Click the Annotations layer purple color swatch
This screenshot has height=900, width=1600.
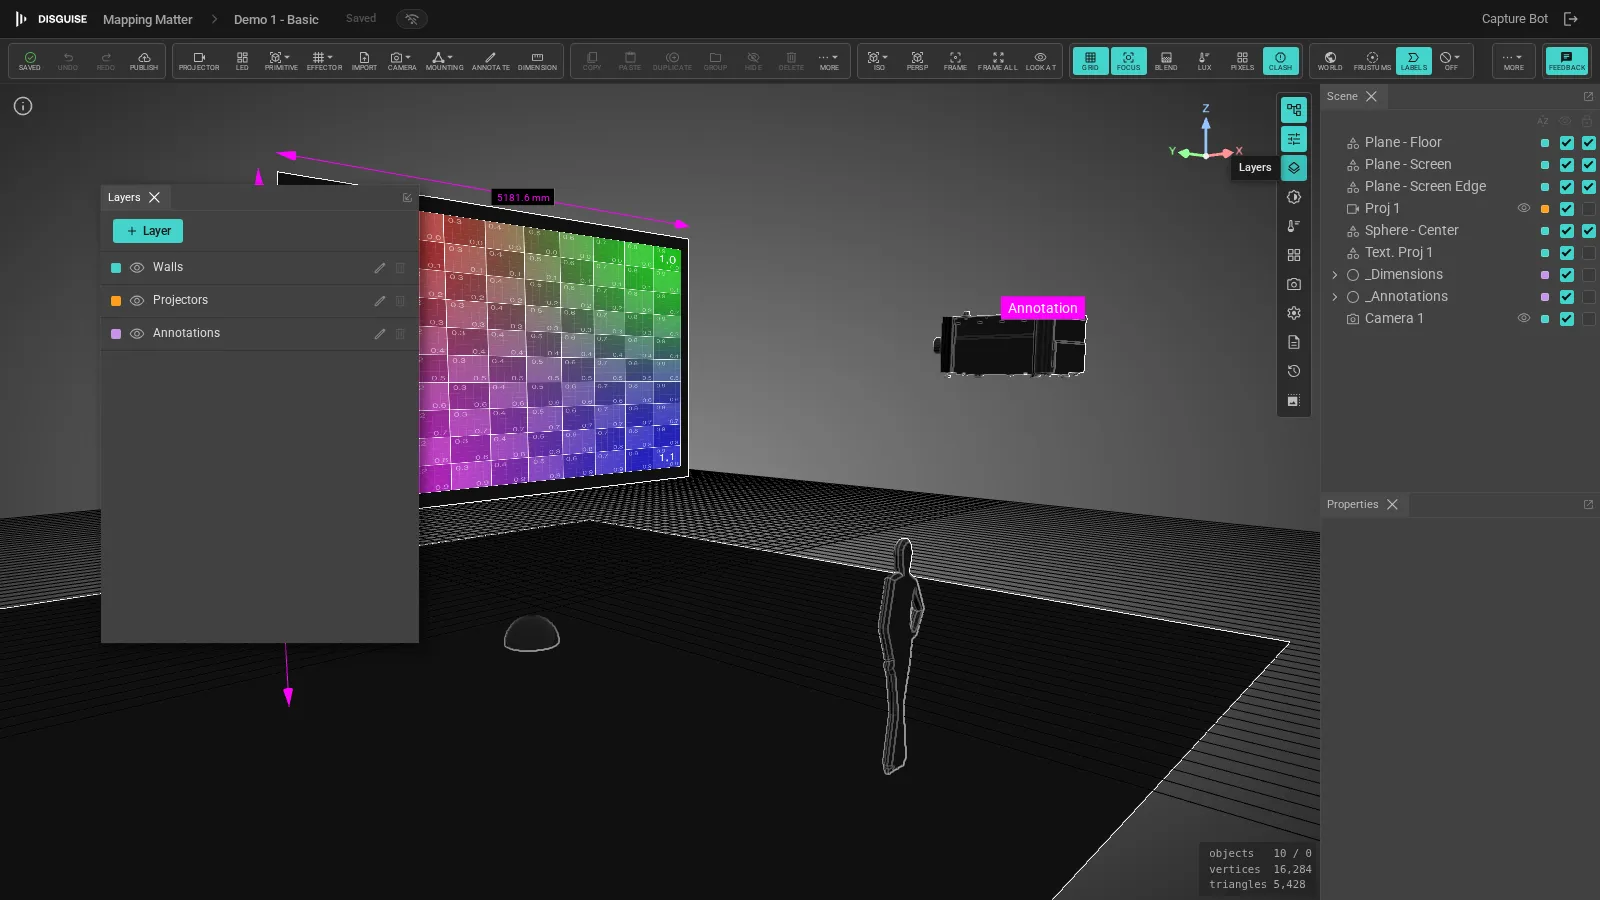[116, 334]
